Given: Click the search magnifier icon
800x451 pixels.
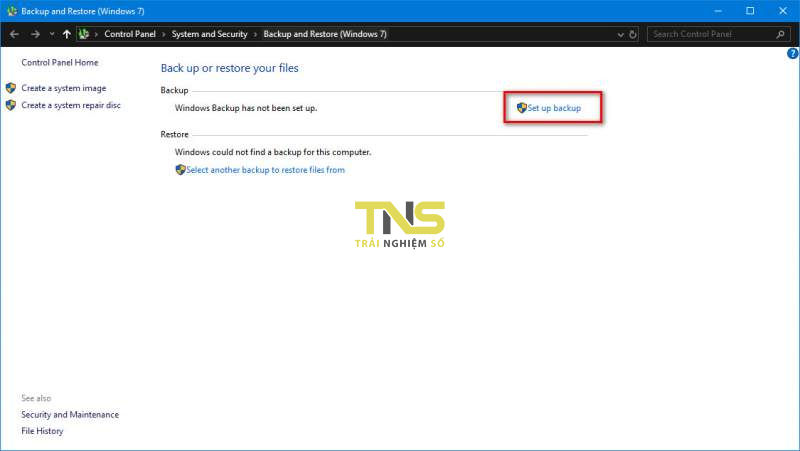Looking at the screenshot, I should (x=780, y=34).
